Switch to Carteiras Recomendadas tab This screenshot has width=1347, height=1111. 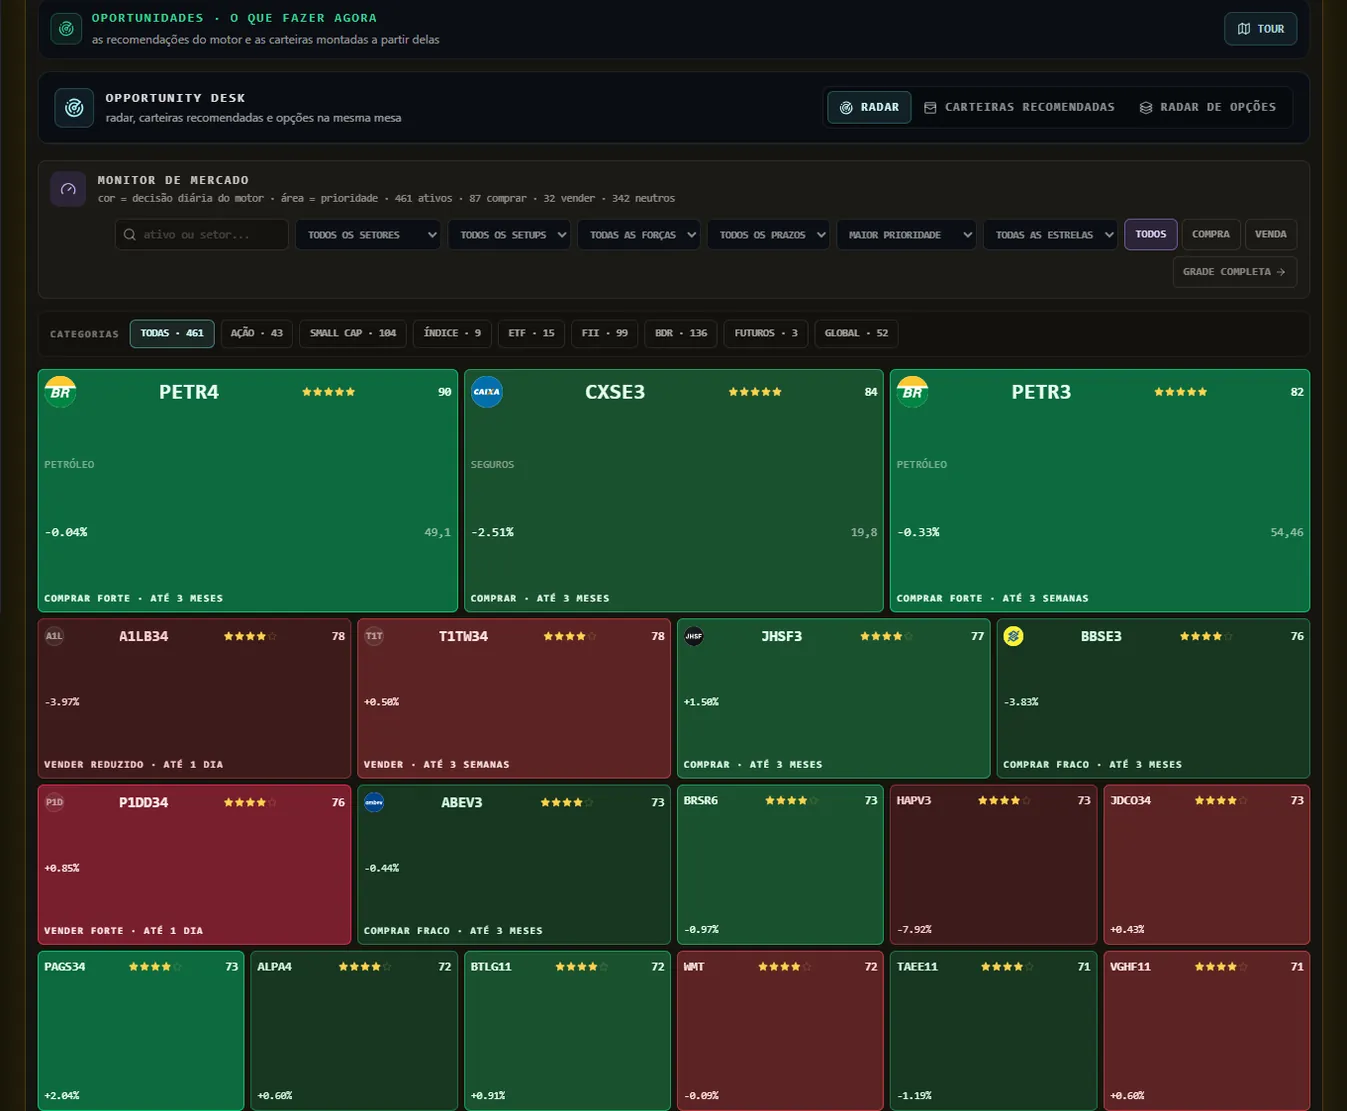[x=1019, y=107]
